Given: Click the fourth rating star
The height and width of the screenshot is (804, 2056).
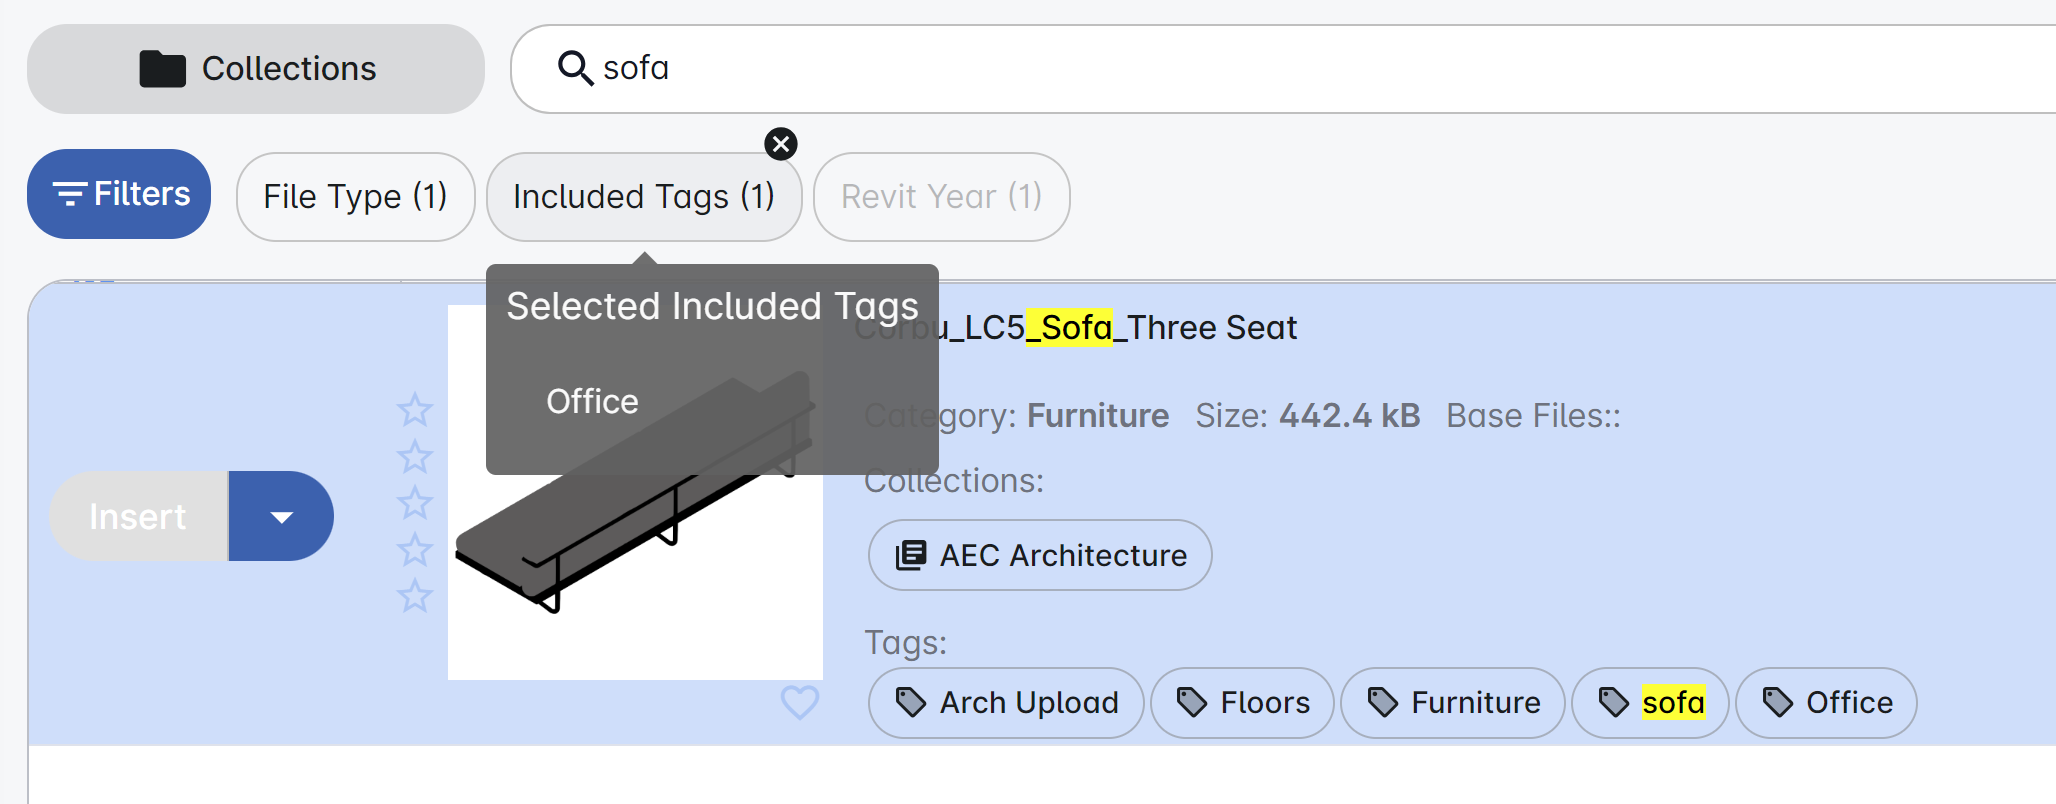Looking at the screenshot, I should [414, 549].
